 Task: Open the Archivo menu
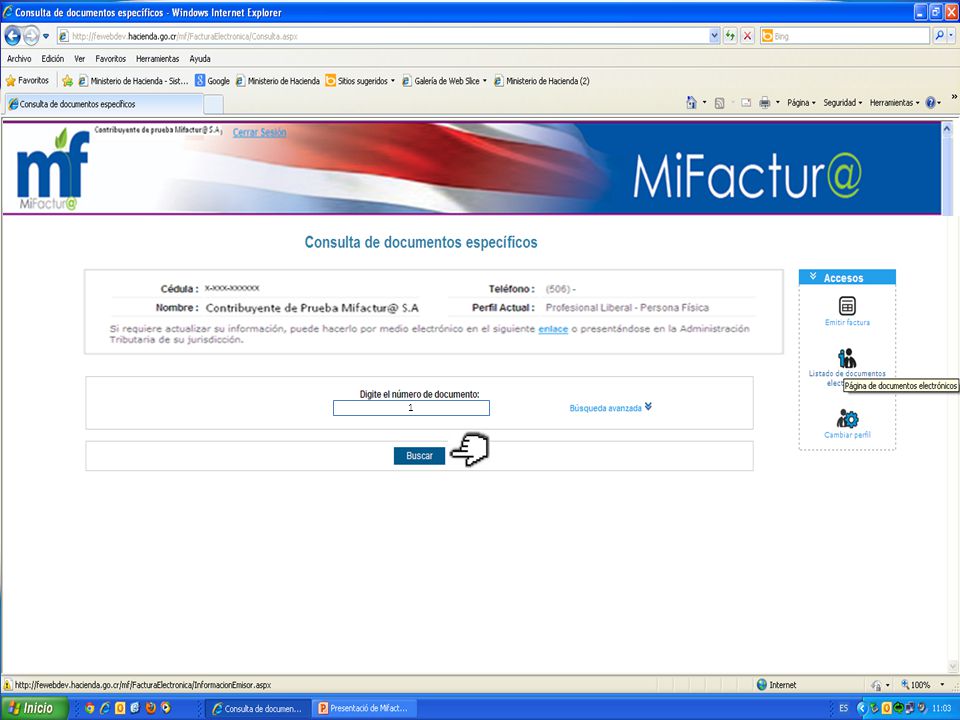pos(19,59)
